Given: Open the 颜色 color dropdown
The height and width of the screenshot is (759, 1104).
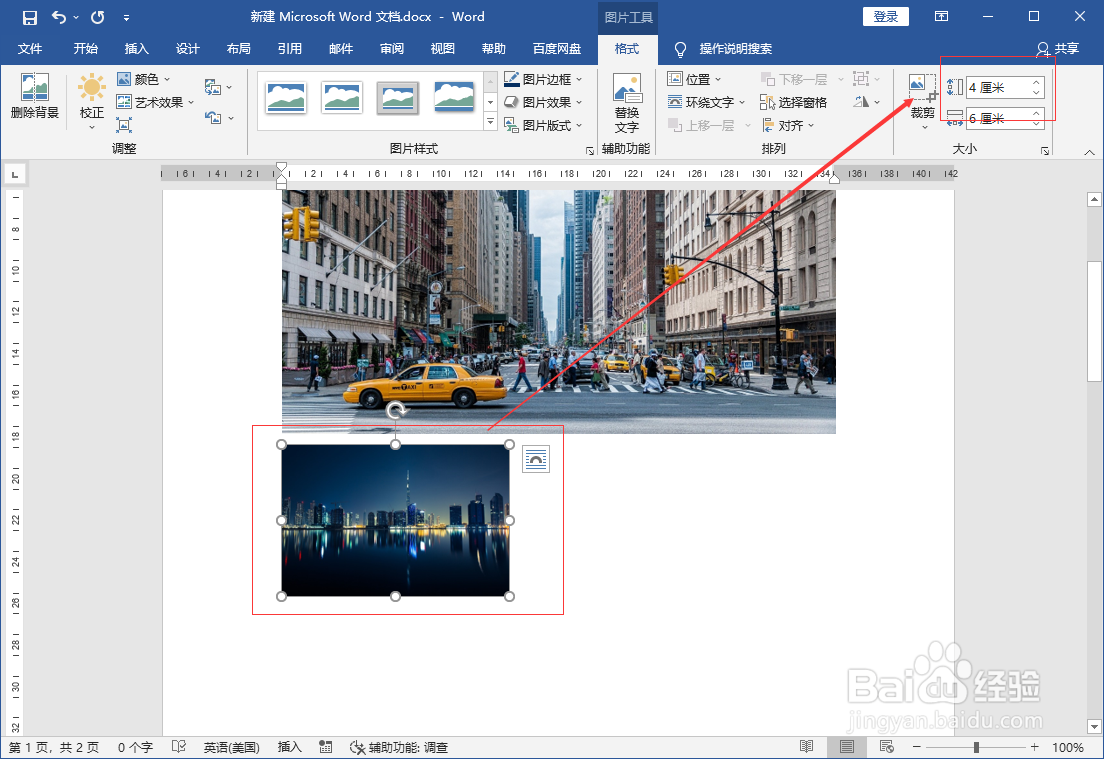Looking at the screenshot, I should tap(144, 79).
